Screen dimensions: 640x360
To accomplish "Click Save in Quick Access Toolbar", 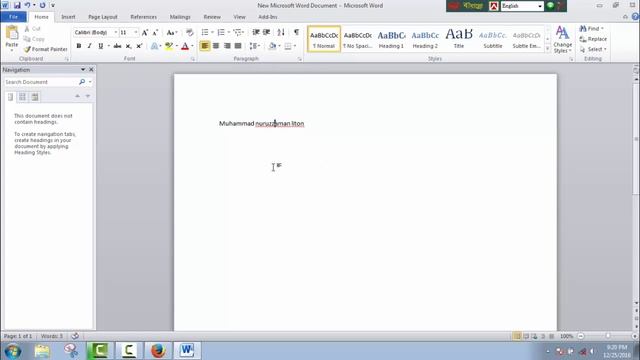I will click(17, 5).
